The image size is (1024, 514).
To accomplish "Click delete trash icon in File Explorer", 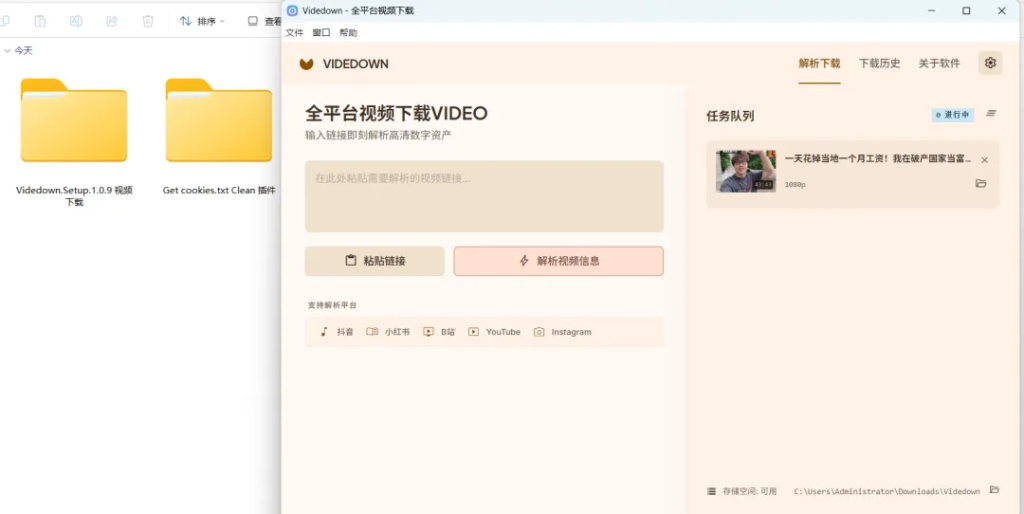I will tap(148, 22).
